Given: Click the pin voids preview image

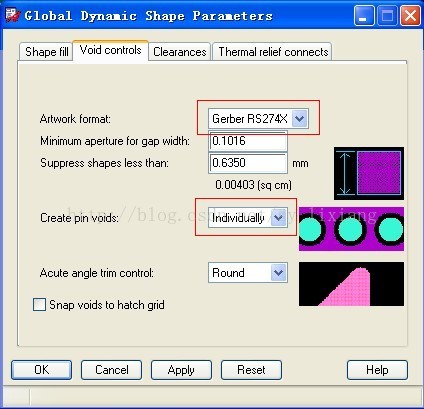Looking at the screenshot, I should tap(351, 229).
